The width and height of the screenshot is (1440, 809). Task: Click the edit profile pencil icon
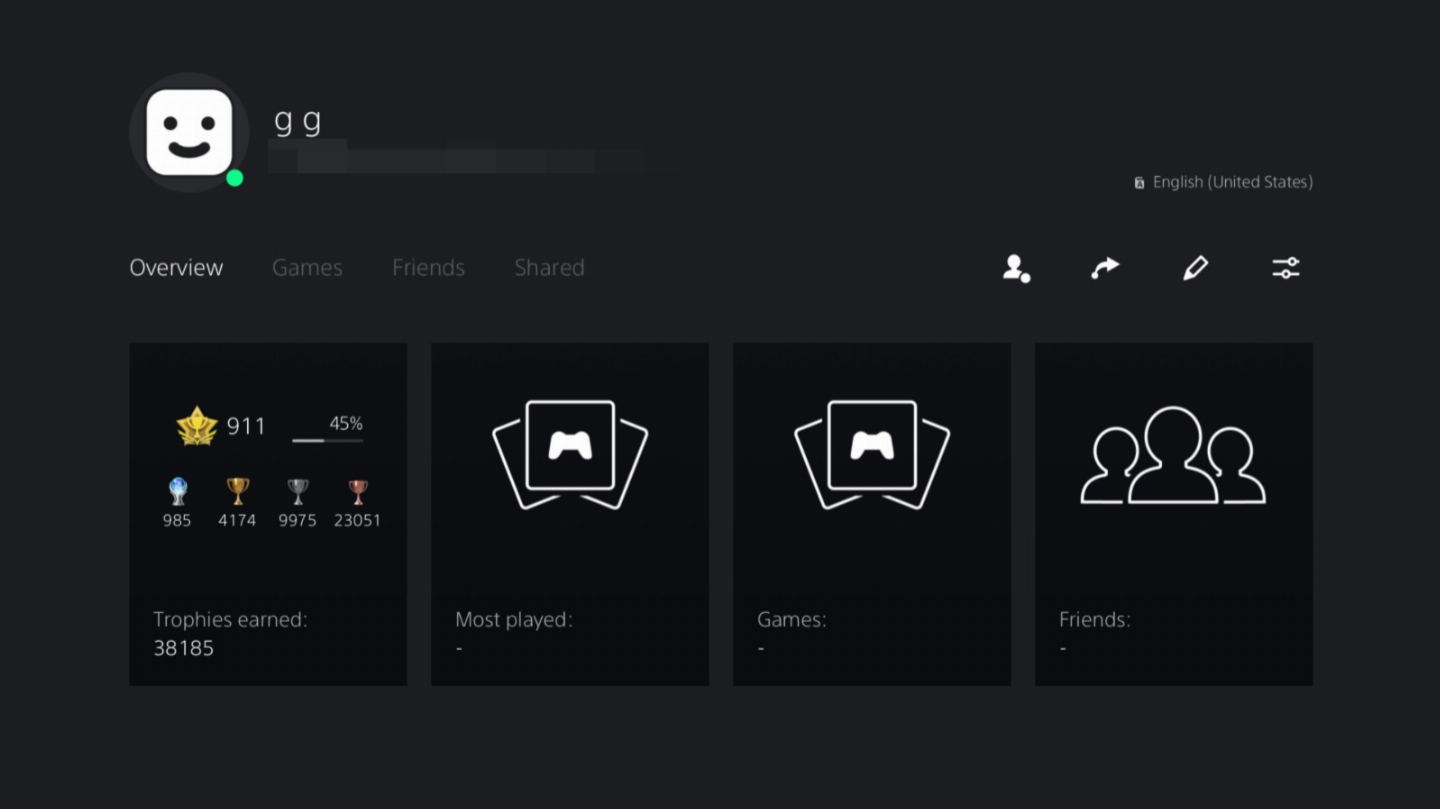click(x=1195, y=268)
